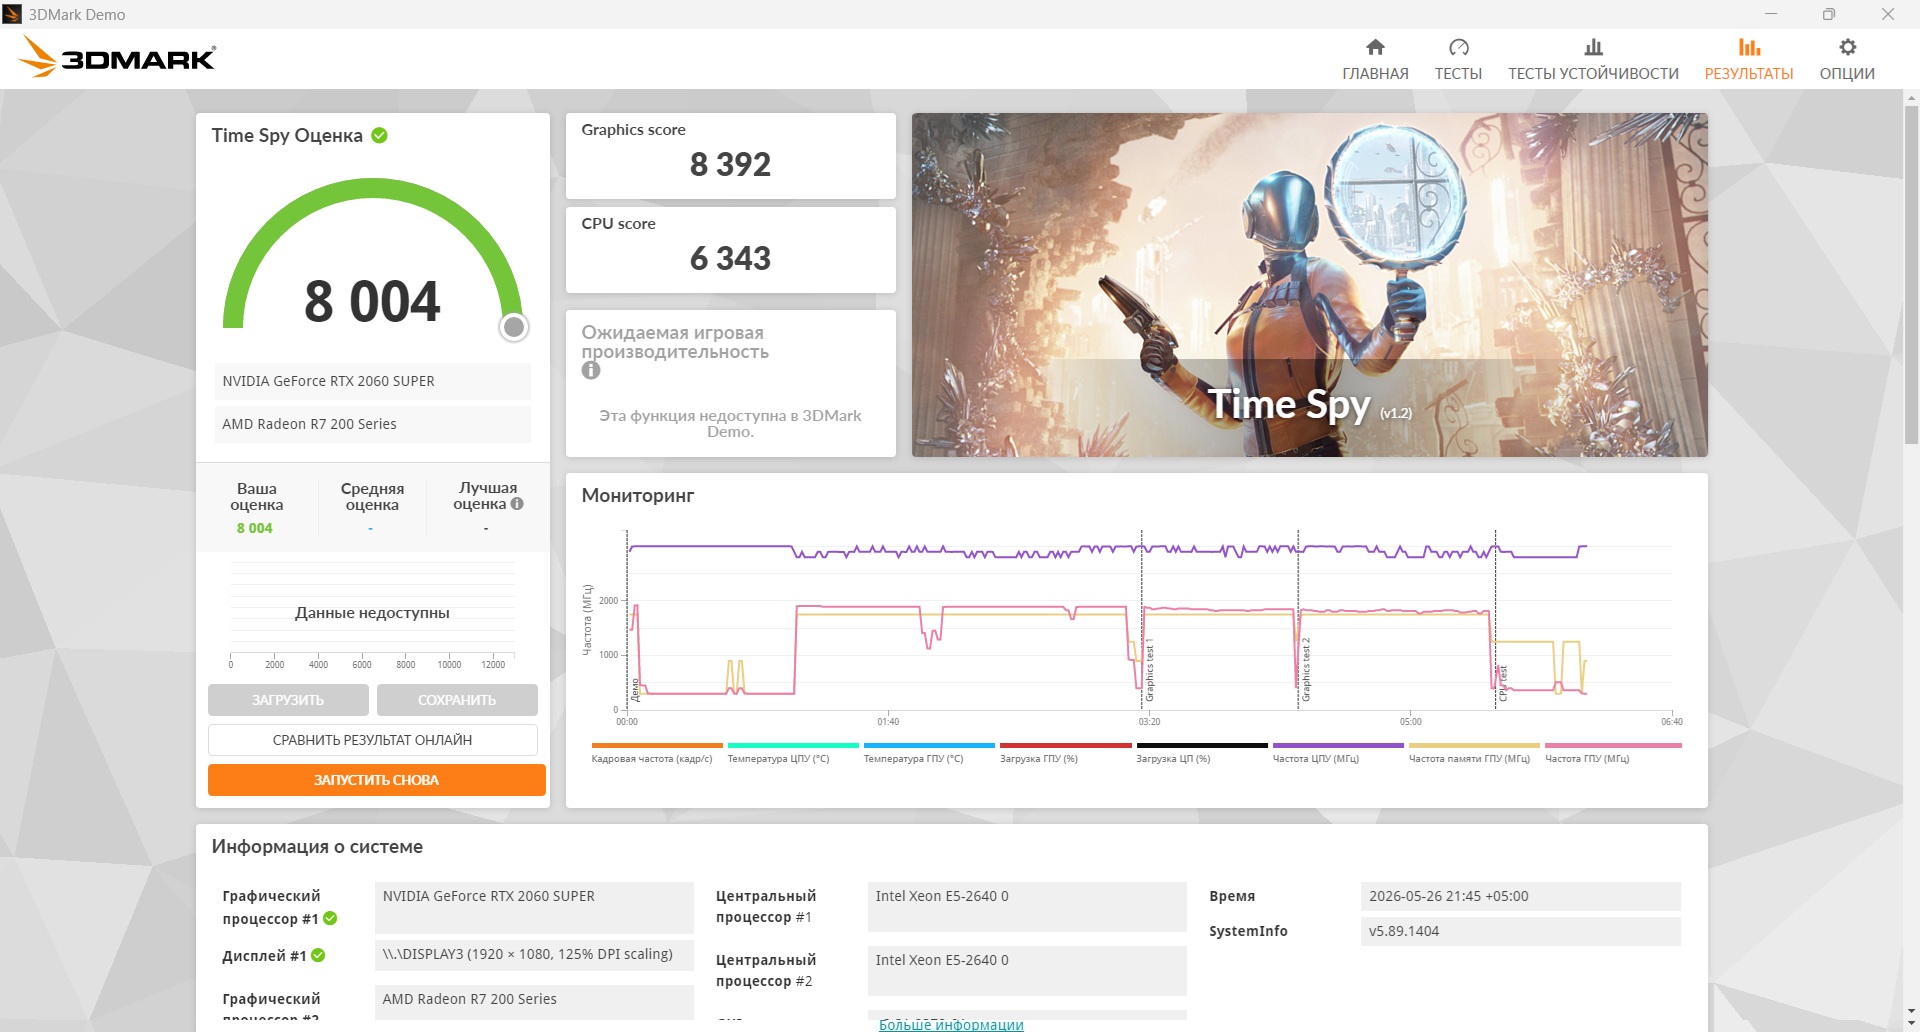
Task: Click AMD Radeon R7 200 Series under the score gauge
Action: coord(372,424)
